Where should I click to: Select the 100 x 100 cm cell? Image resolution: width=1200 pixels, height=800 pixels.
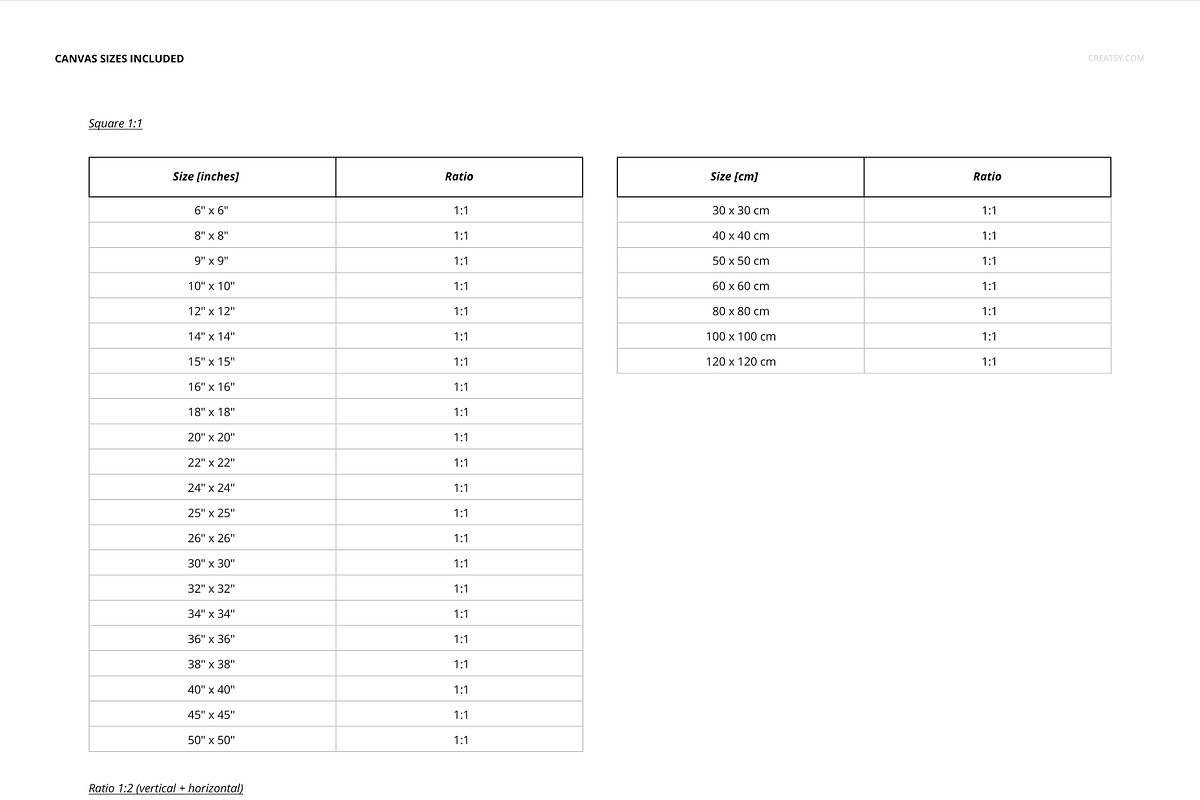click(x=740, y=337)
